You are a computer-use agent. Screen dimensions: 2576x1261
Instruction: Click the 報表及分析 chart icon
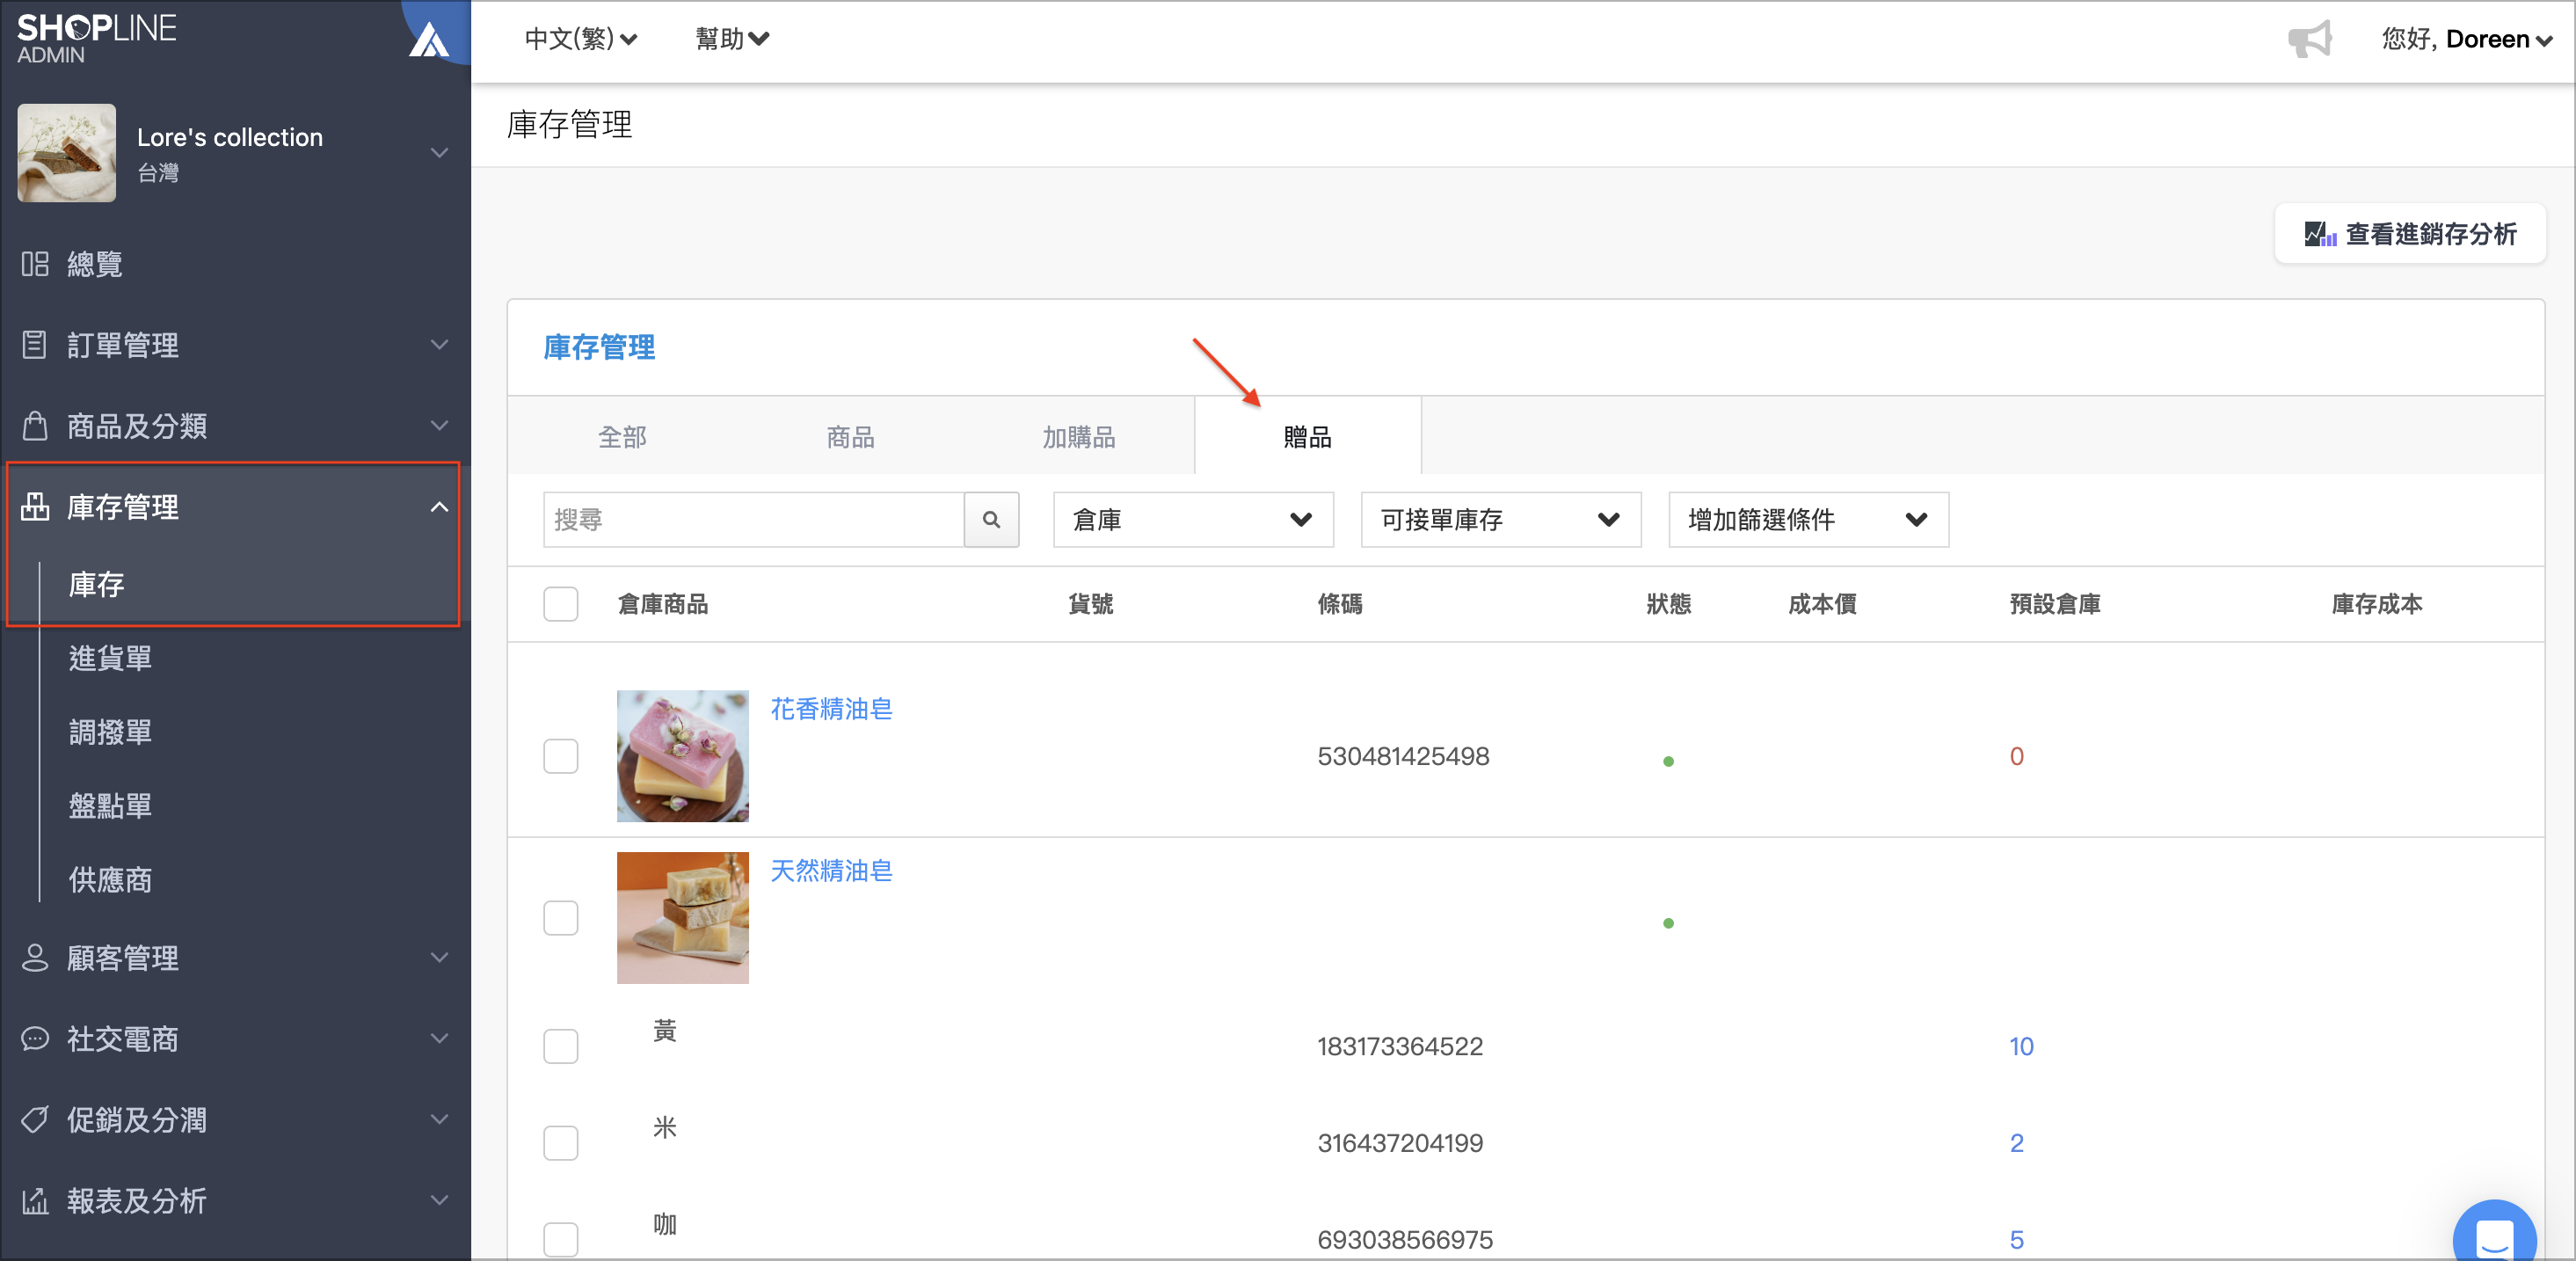click(x=35, y=1201)
